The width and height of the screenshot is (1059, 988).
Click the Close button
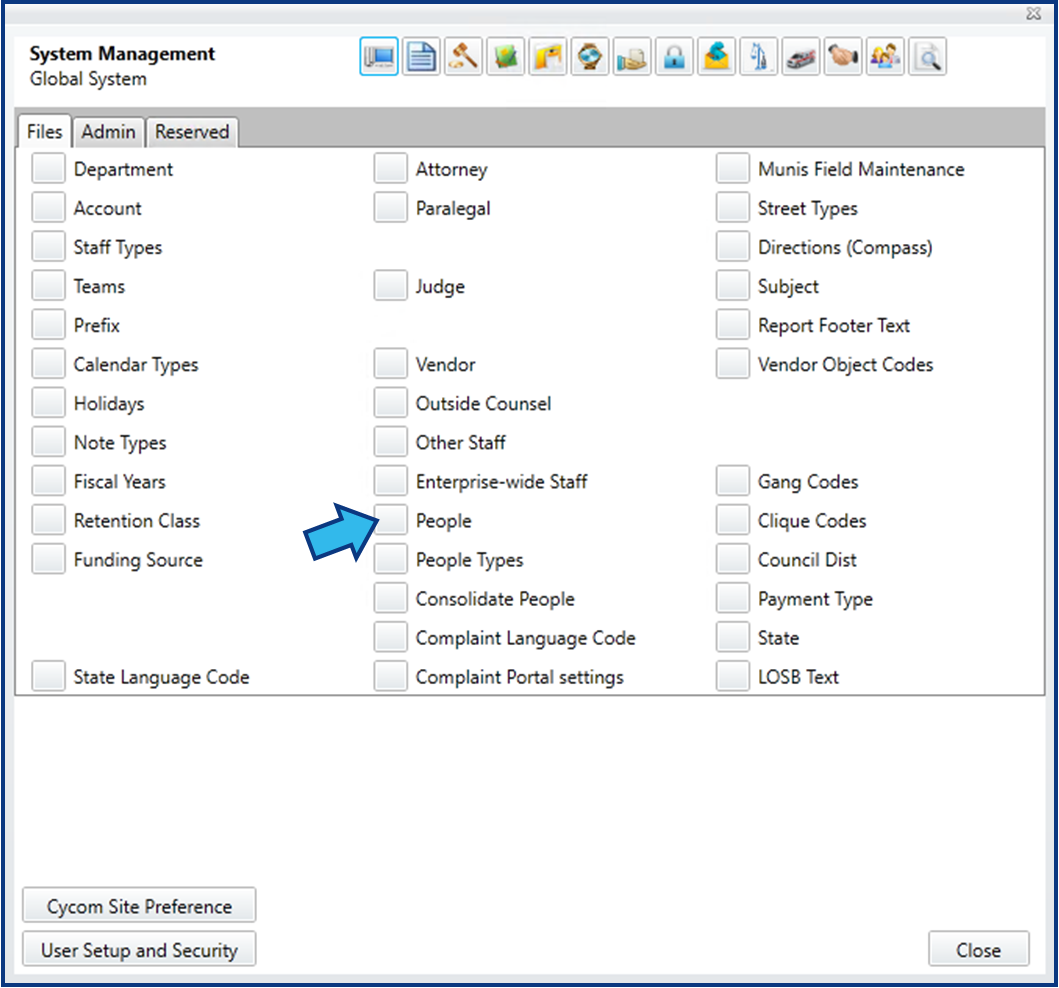979,950
